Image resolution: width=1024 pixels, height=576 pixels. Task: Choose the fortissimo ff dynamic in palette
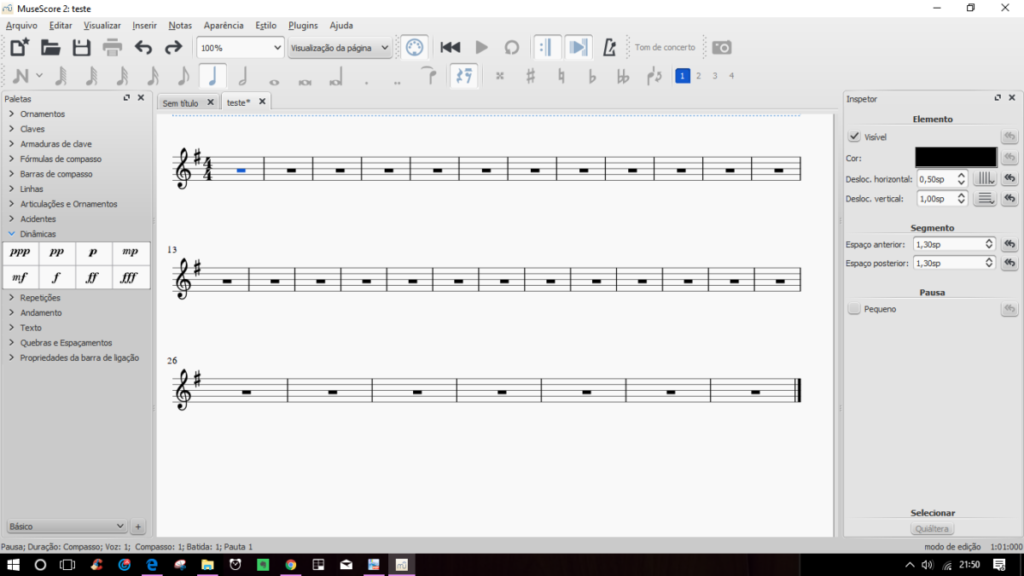point(93,277)
